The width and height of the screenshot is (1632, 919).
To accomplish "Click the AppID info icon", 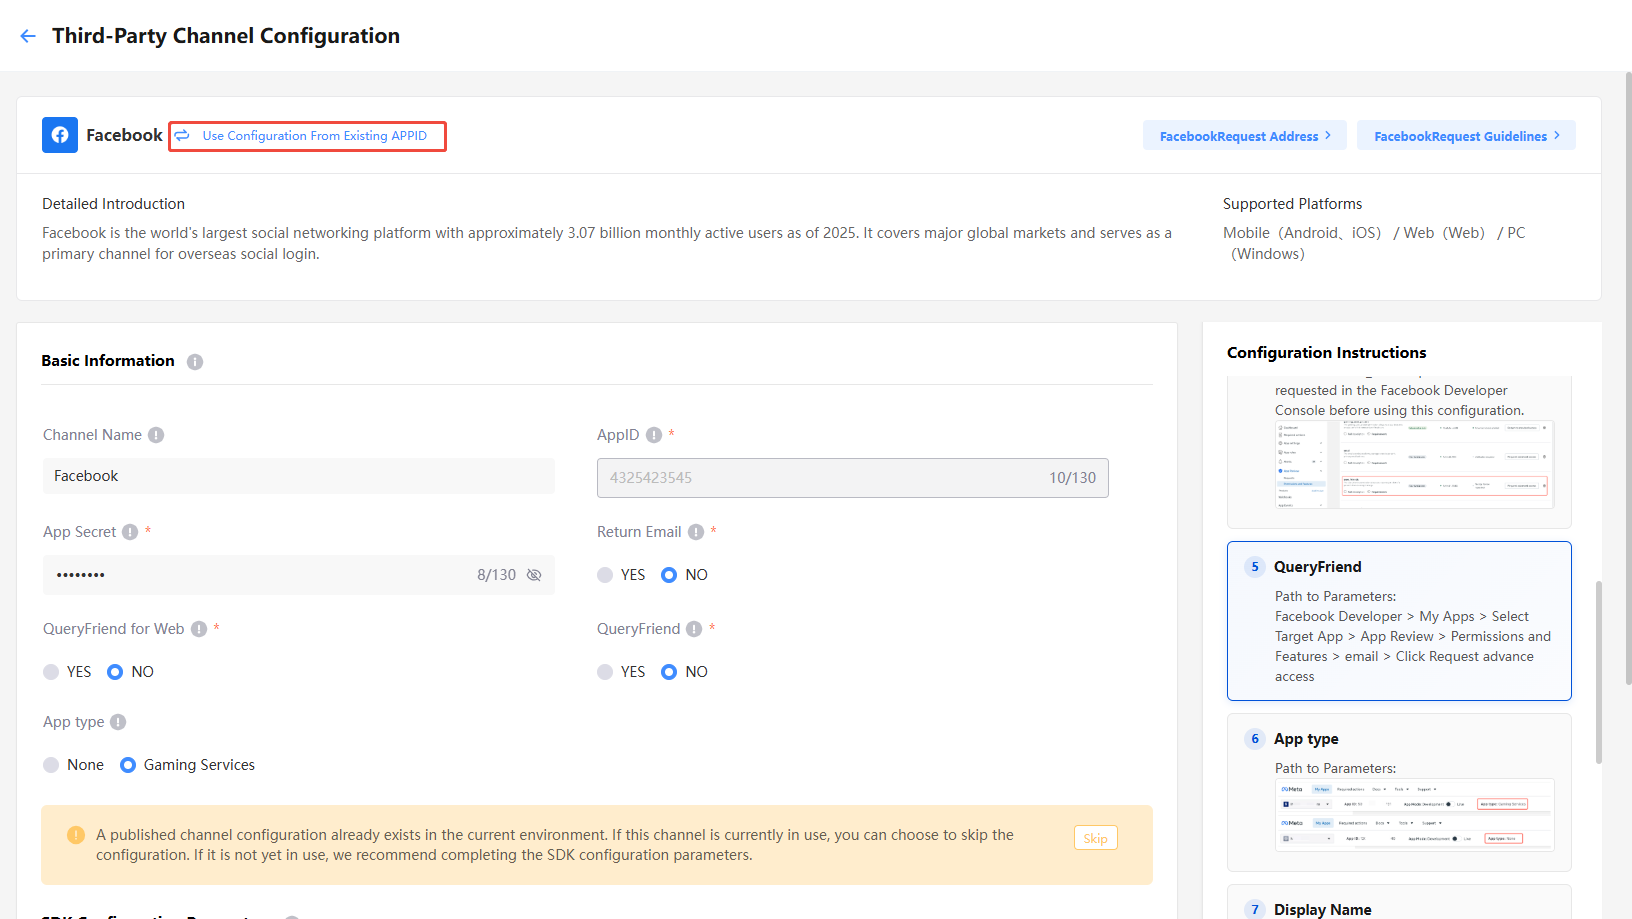I will point(654,435).
